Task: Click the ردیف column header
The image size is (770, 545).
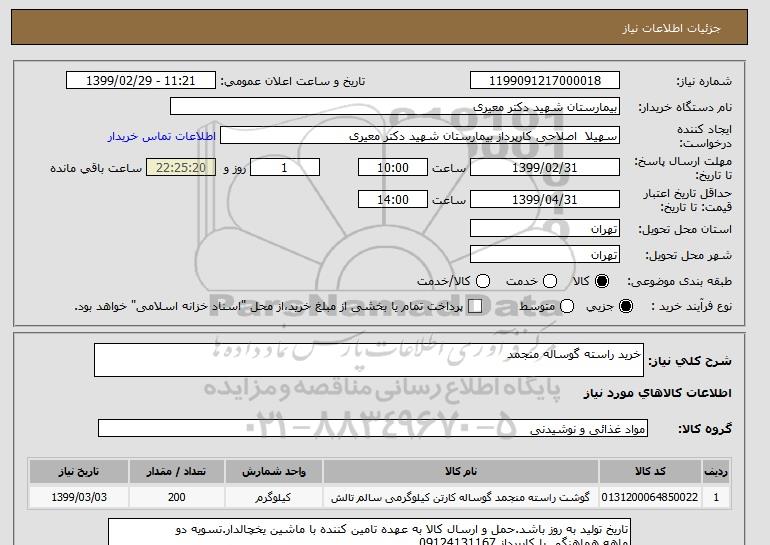Action: tap(716, 471)
